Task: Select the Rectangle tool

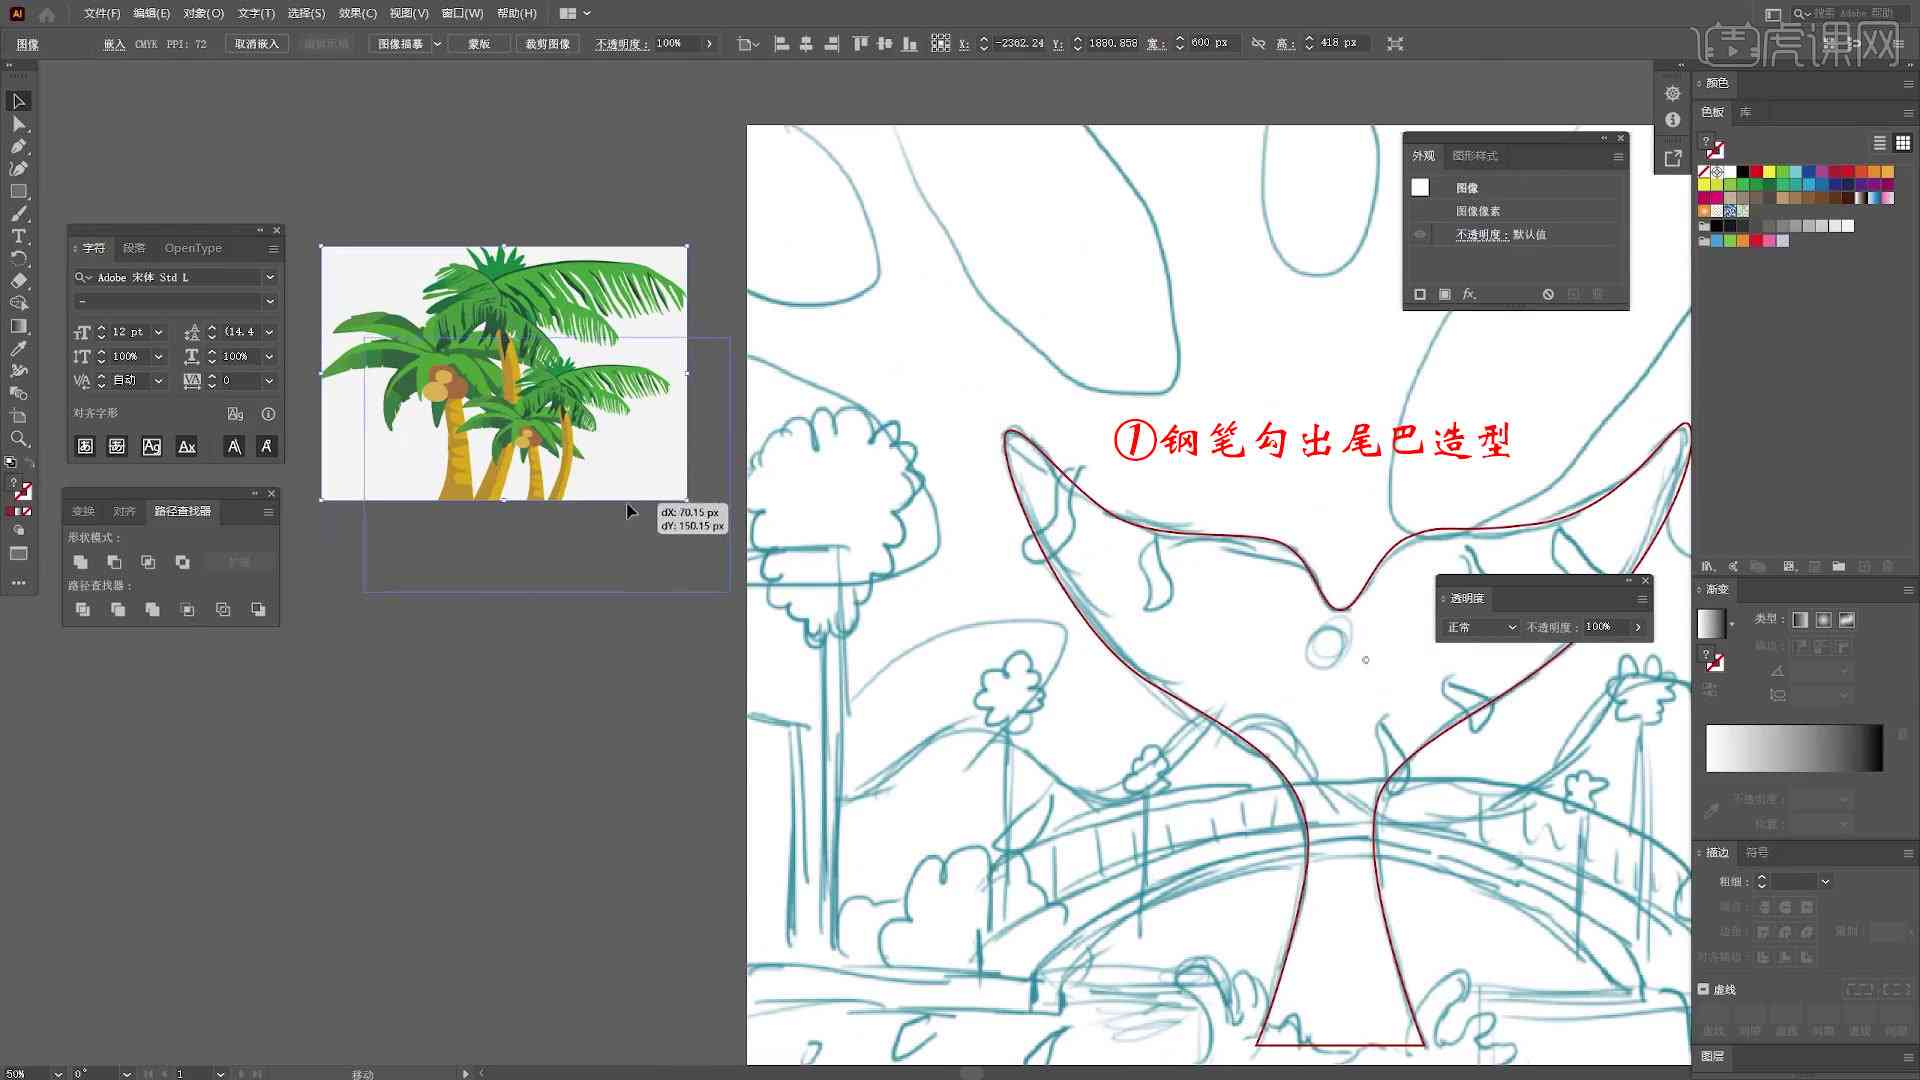Action: pyautogui.click(x=19, y=191)
